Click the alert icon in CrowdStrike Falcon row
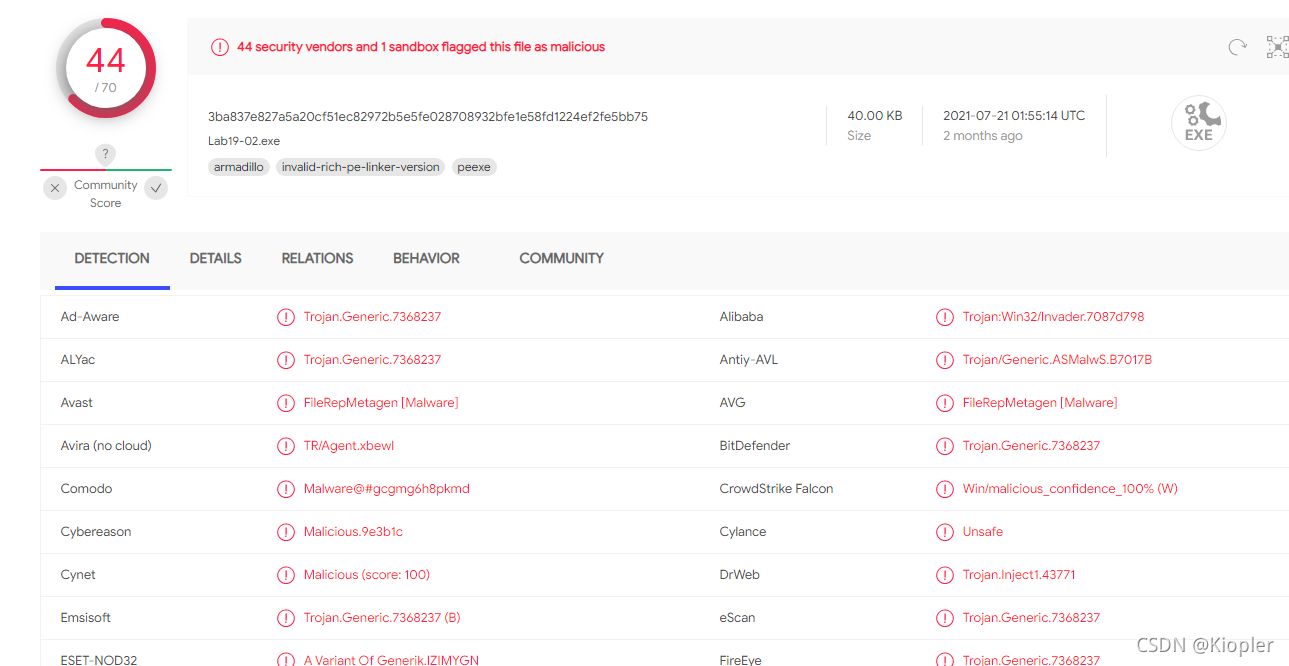Viewport: 1289px width, 666px height. (945, 489)
